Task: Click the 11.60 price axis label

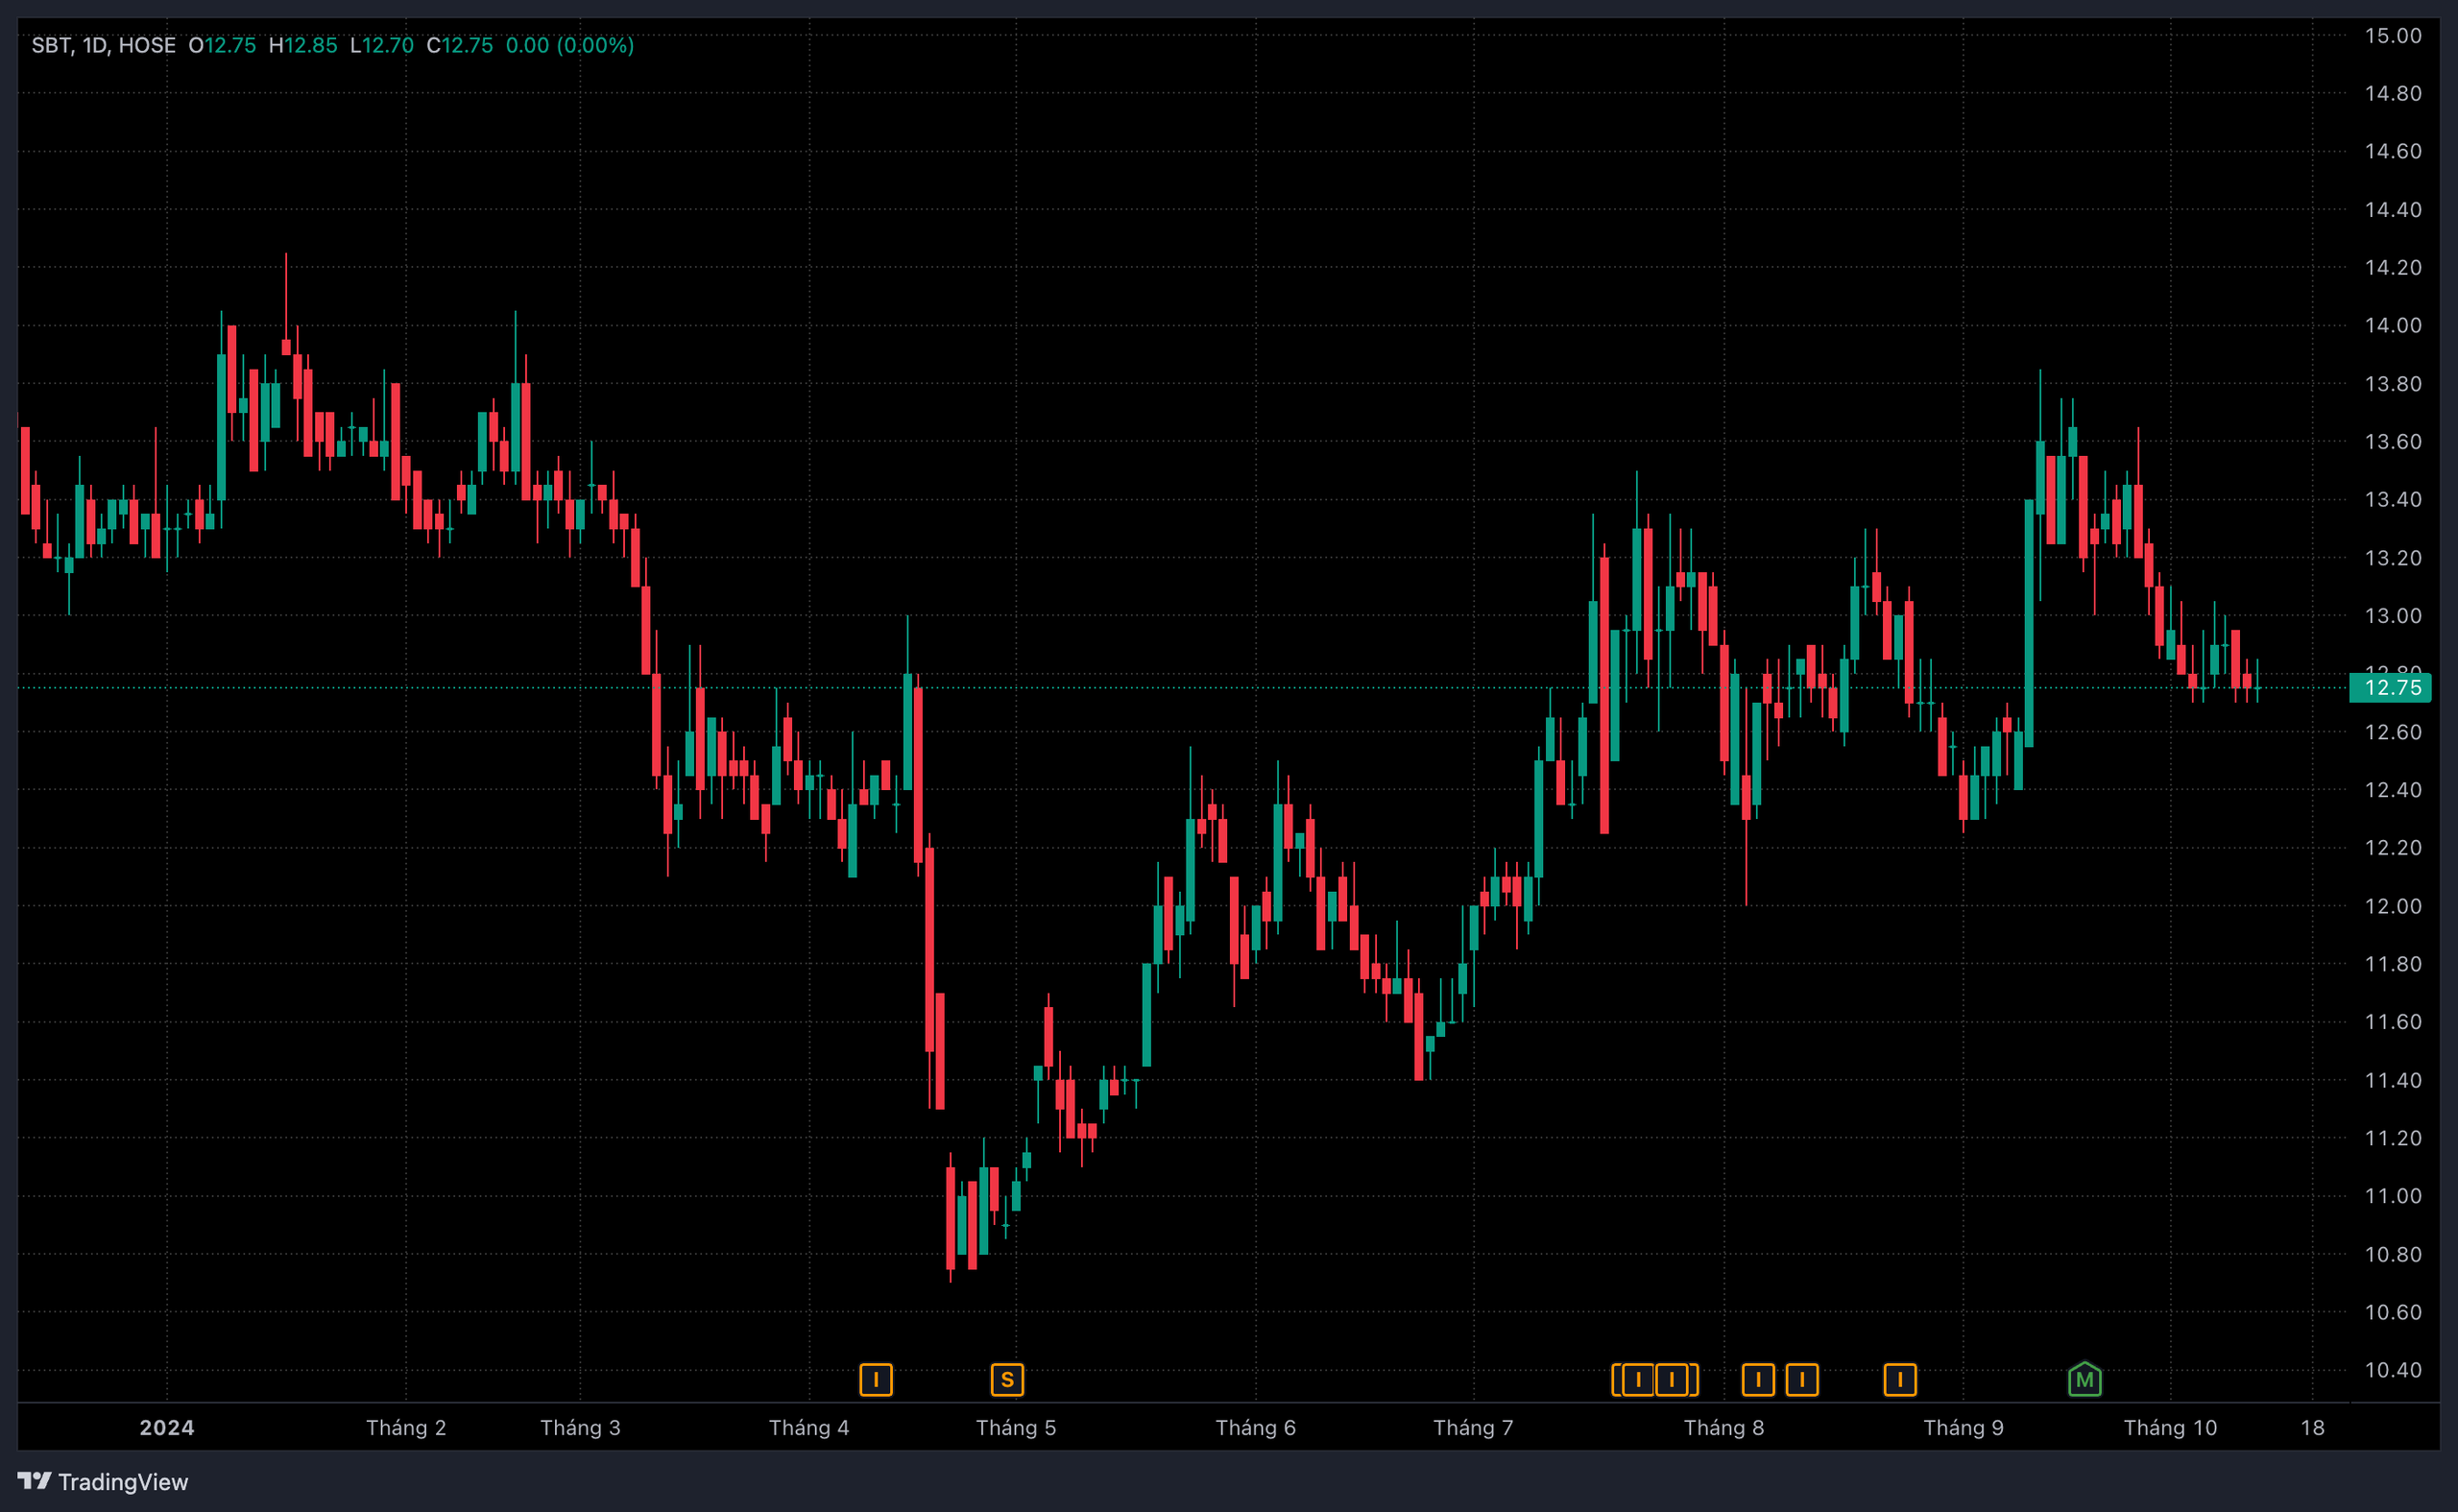Action: [2393, 1022]
